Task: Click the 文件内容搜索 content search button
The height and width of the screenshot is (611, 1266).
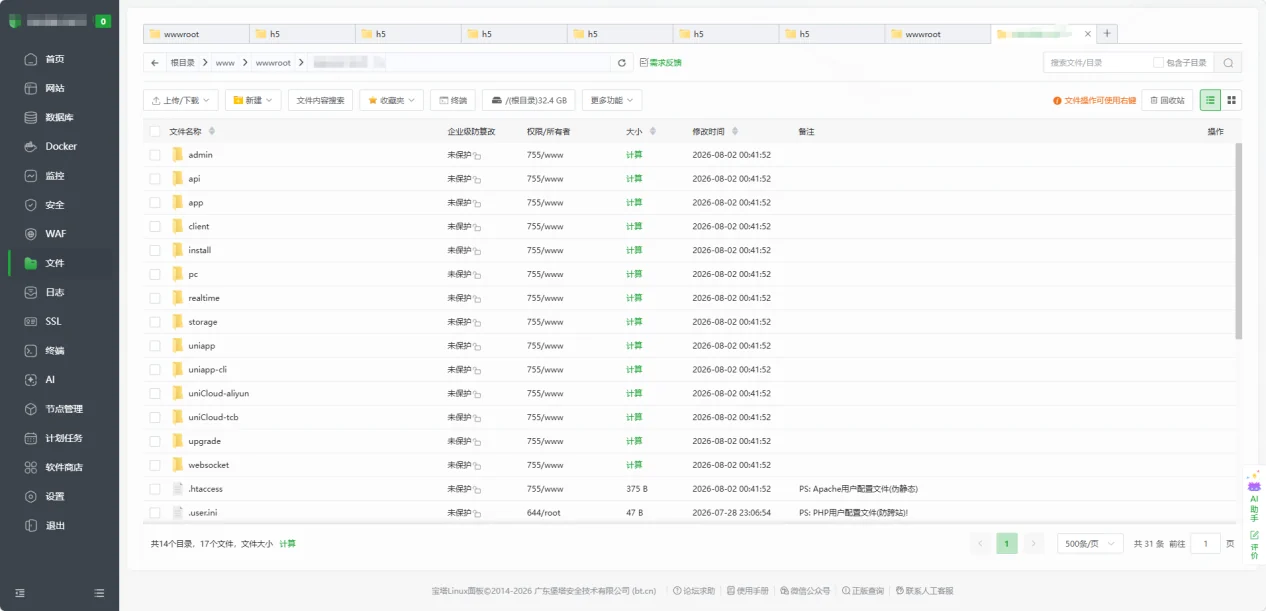Action: [320, 100]
